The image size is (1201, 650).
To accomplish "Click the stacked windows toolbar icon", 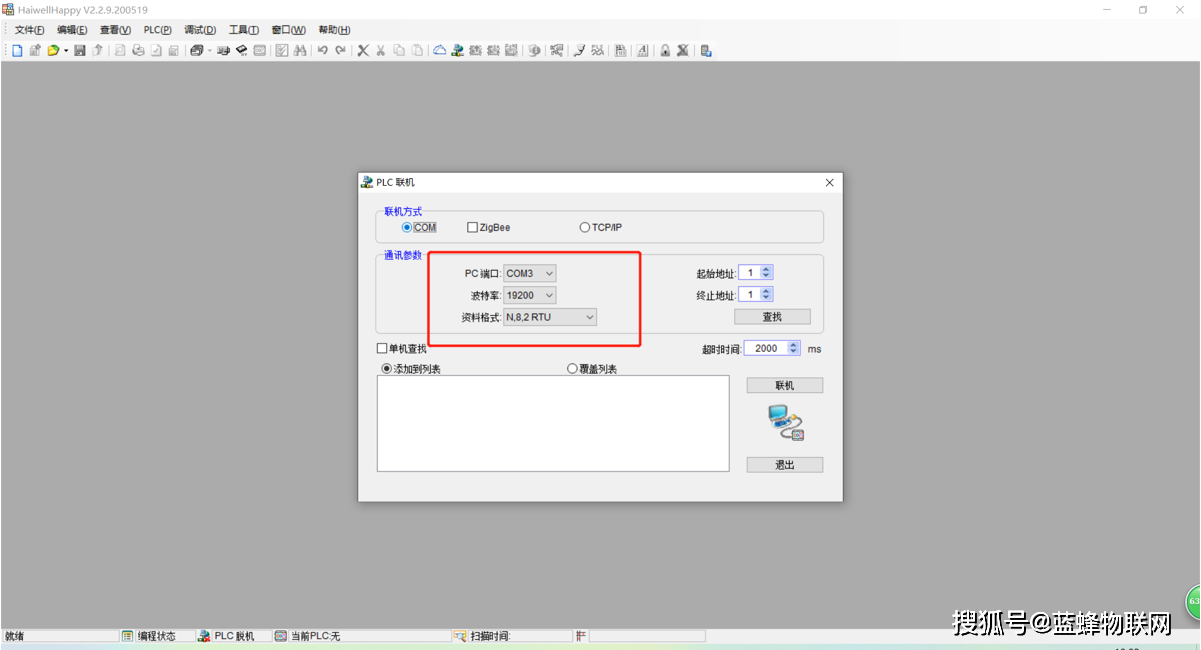I will [x=195, y=50].
